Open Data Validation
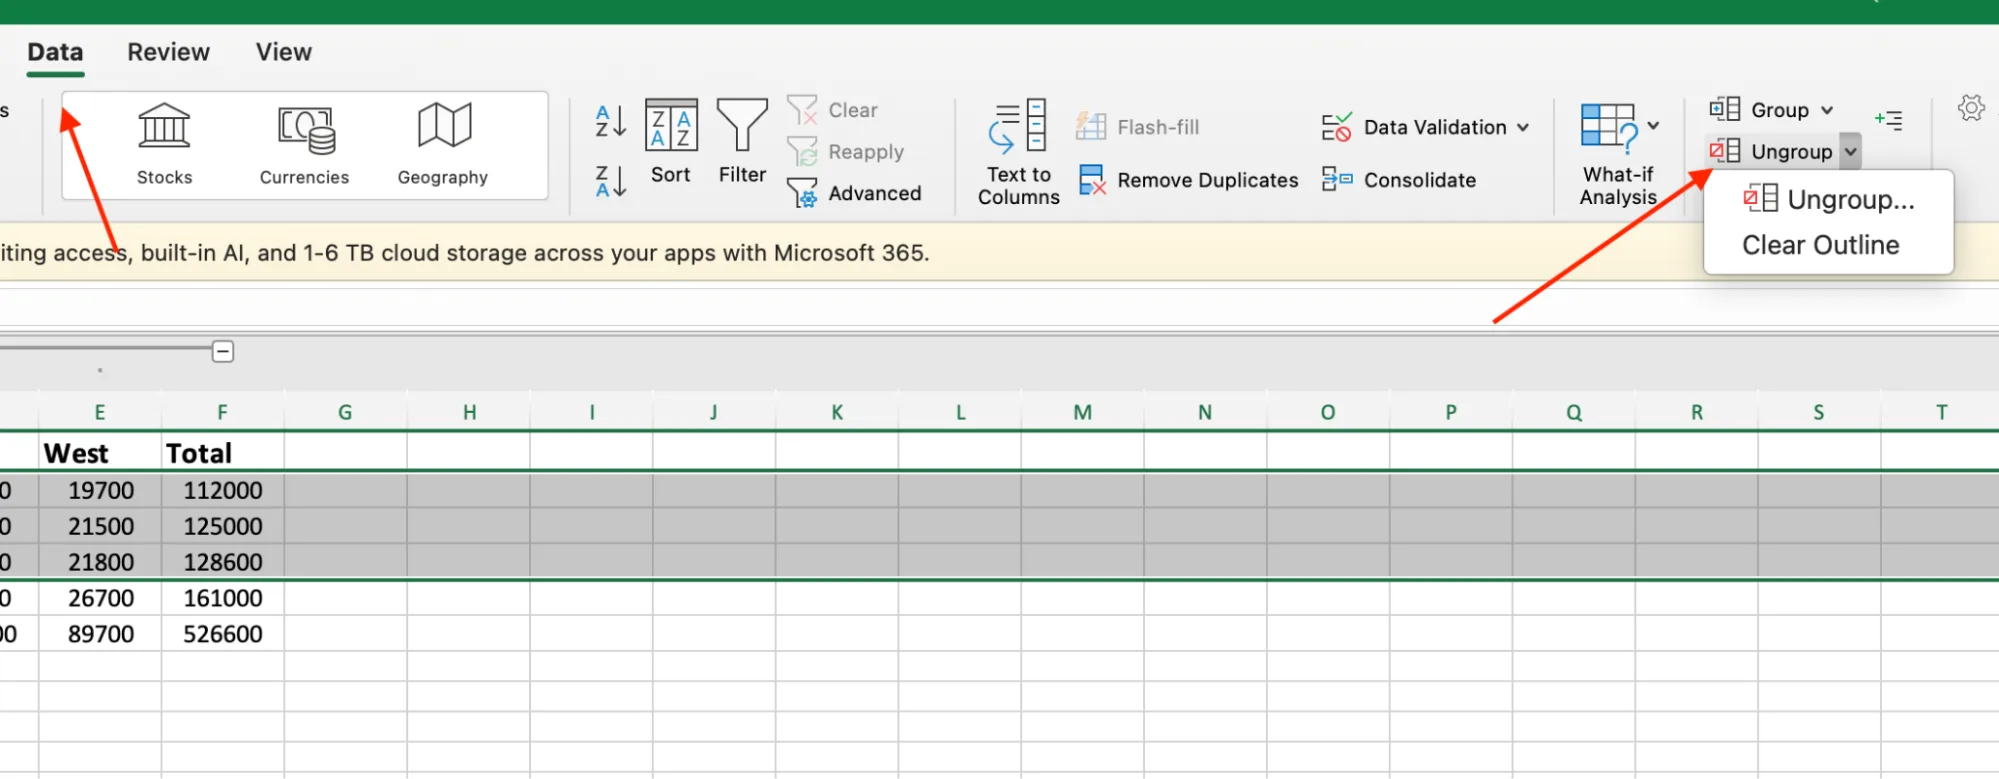The width and height of the screenshot is (1999, 779). click(x=1414, y=127)
